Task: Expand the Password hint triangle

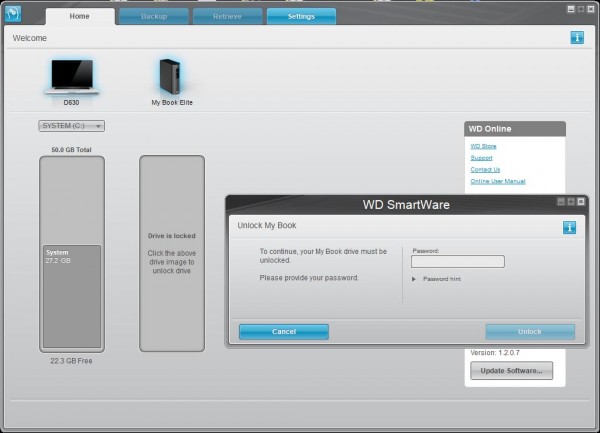Action: (x=414, y=279)
